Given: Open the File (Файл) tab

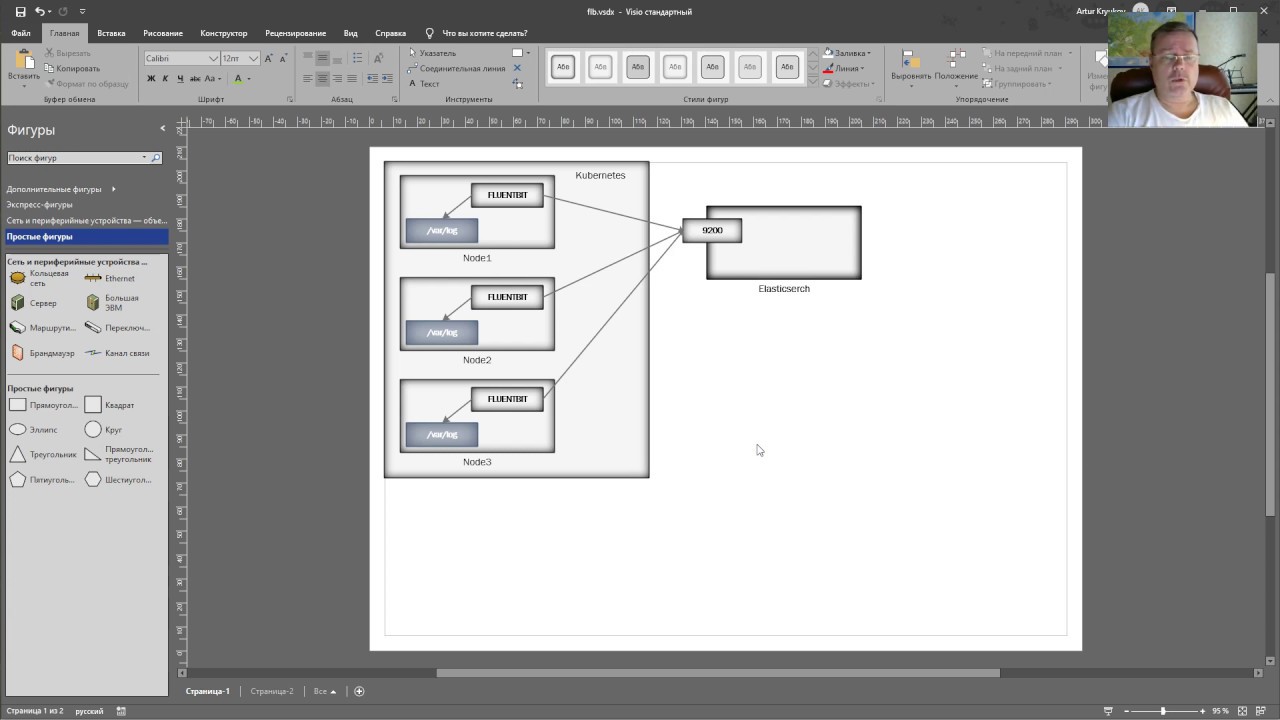Looking at the screenshot, I should coord(21,33).
